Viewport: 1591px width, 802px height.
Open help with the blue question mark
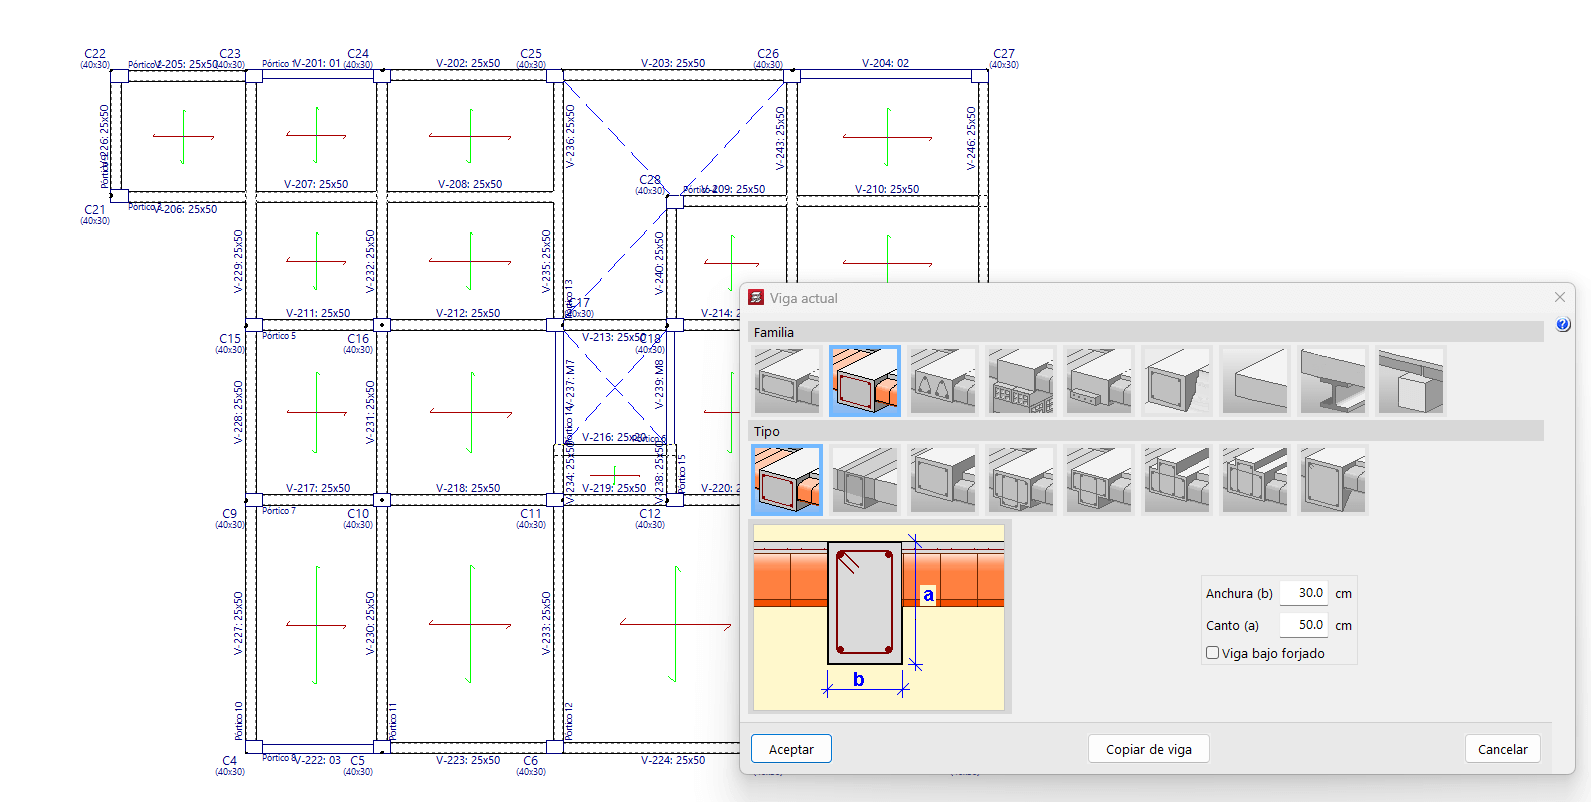click(1563, 325)
